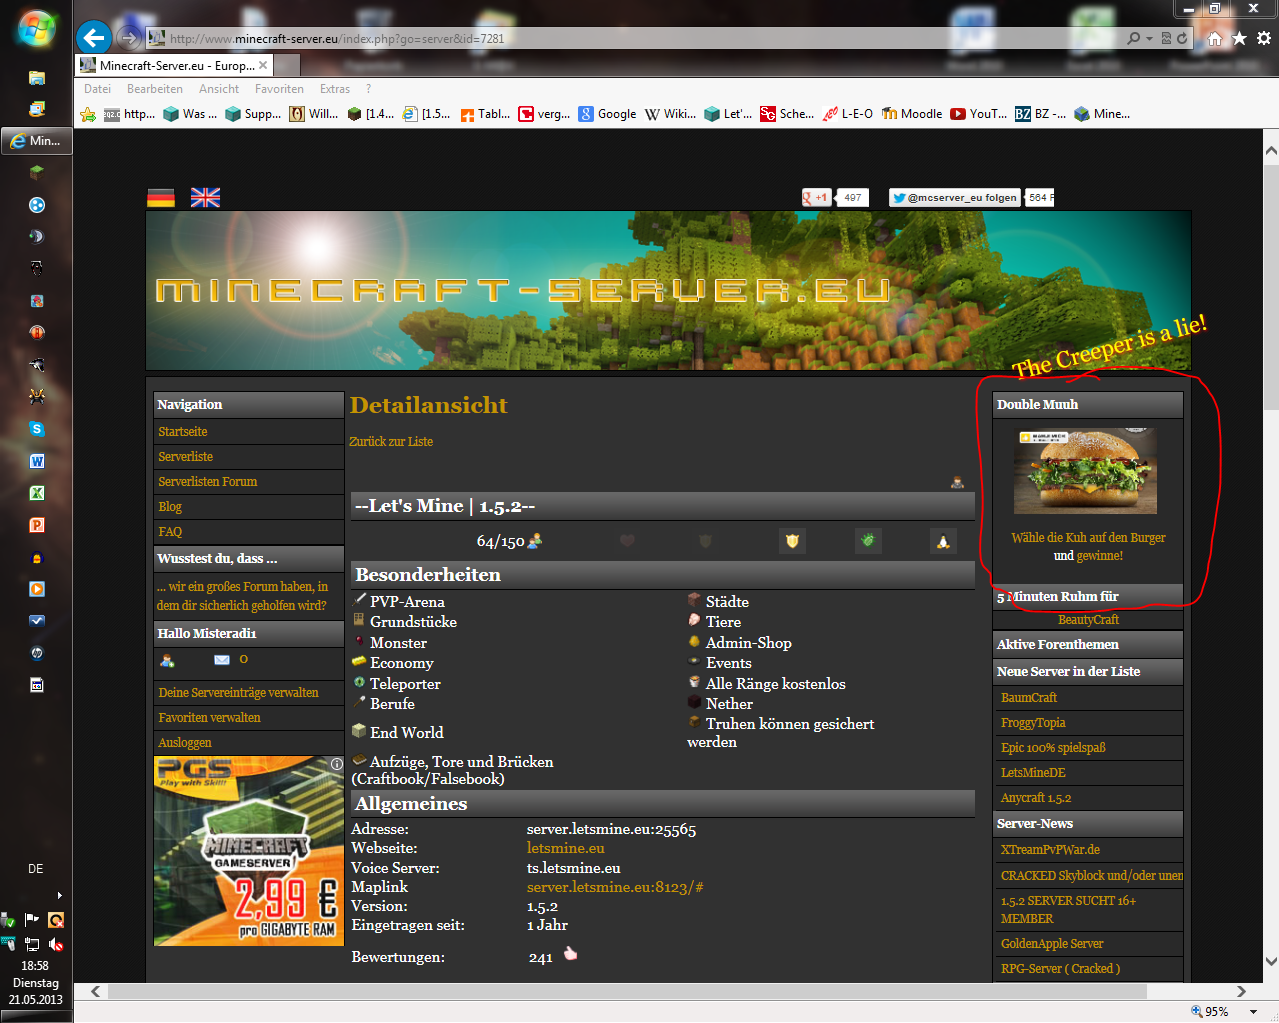Switch site language with the British flag
1279x1023 pixels.
point(205,198)
